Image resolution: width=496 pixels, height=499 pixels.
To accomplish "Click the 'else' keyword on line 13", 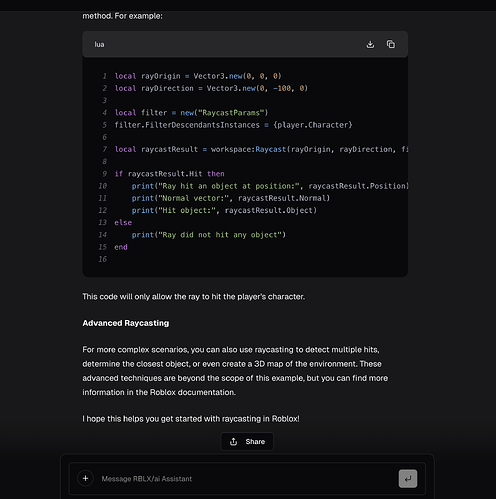I will [x=123, y=223].
